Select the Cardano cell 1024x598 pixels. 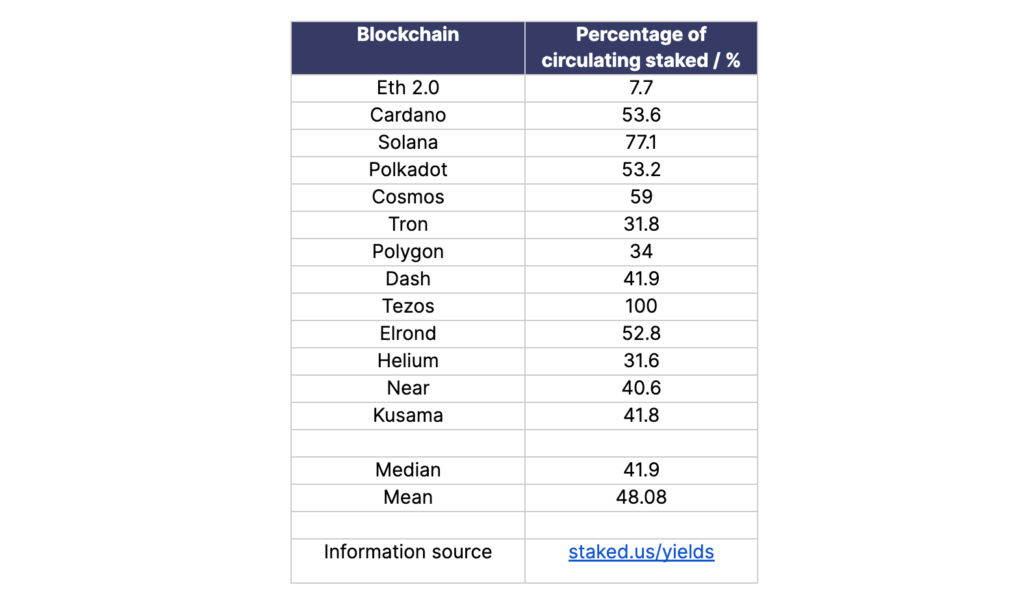pos(408,115)
